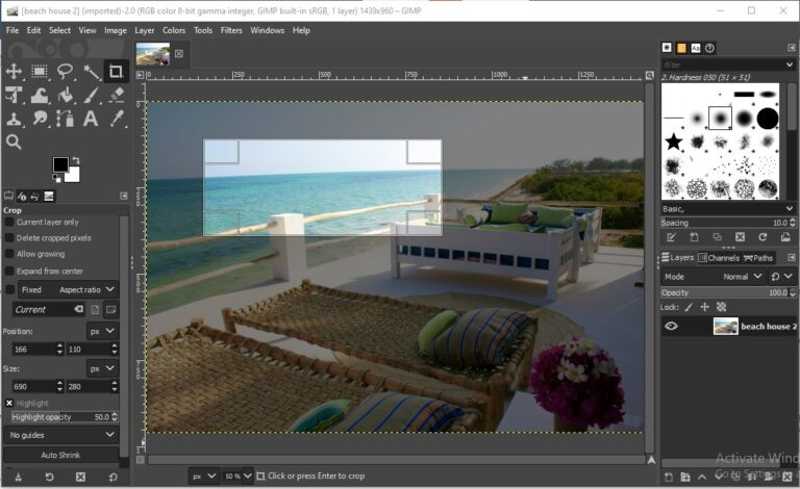Select the Move tool

[14, 71]
